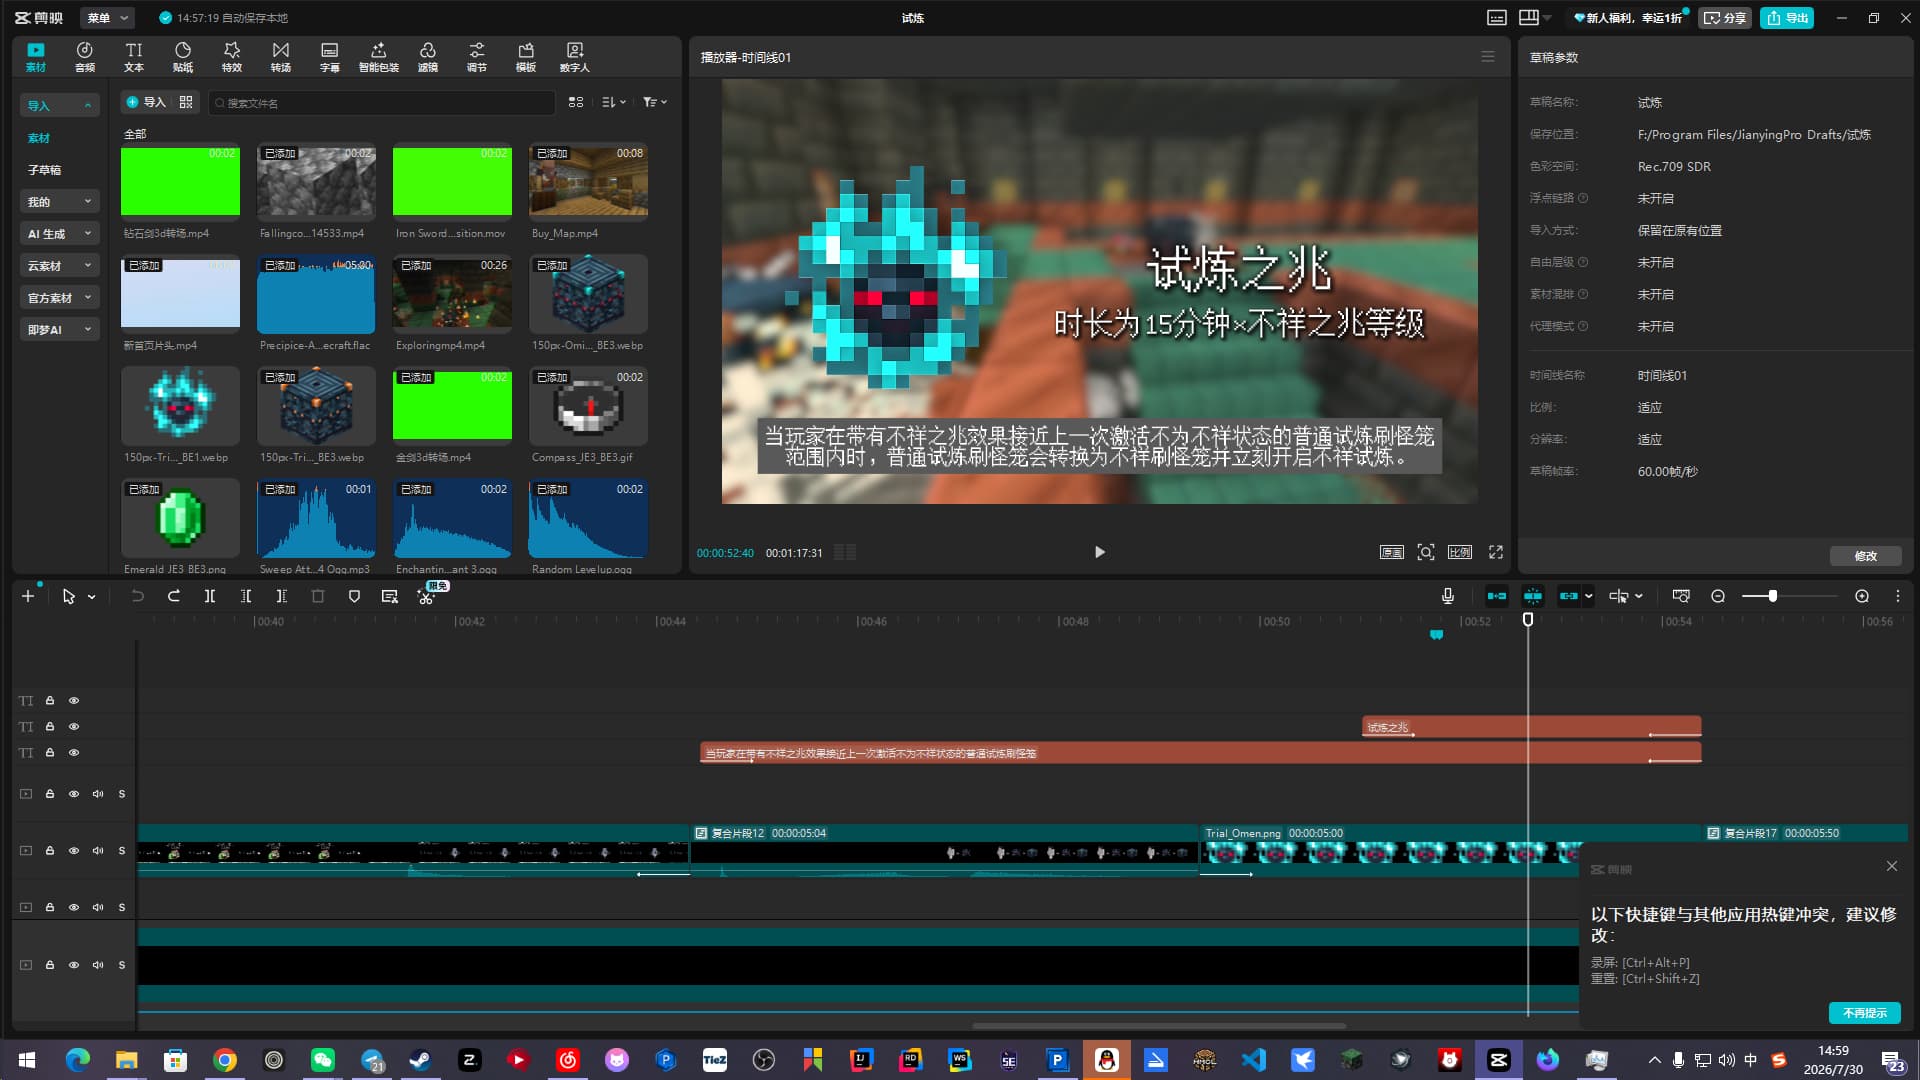Click the undo arrow in timeline toolbar
This screenshot has height=1080, width=1920.
(x=138, y=596)
